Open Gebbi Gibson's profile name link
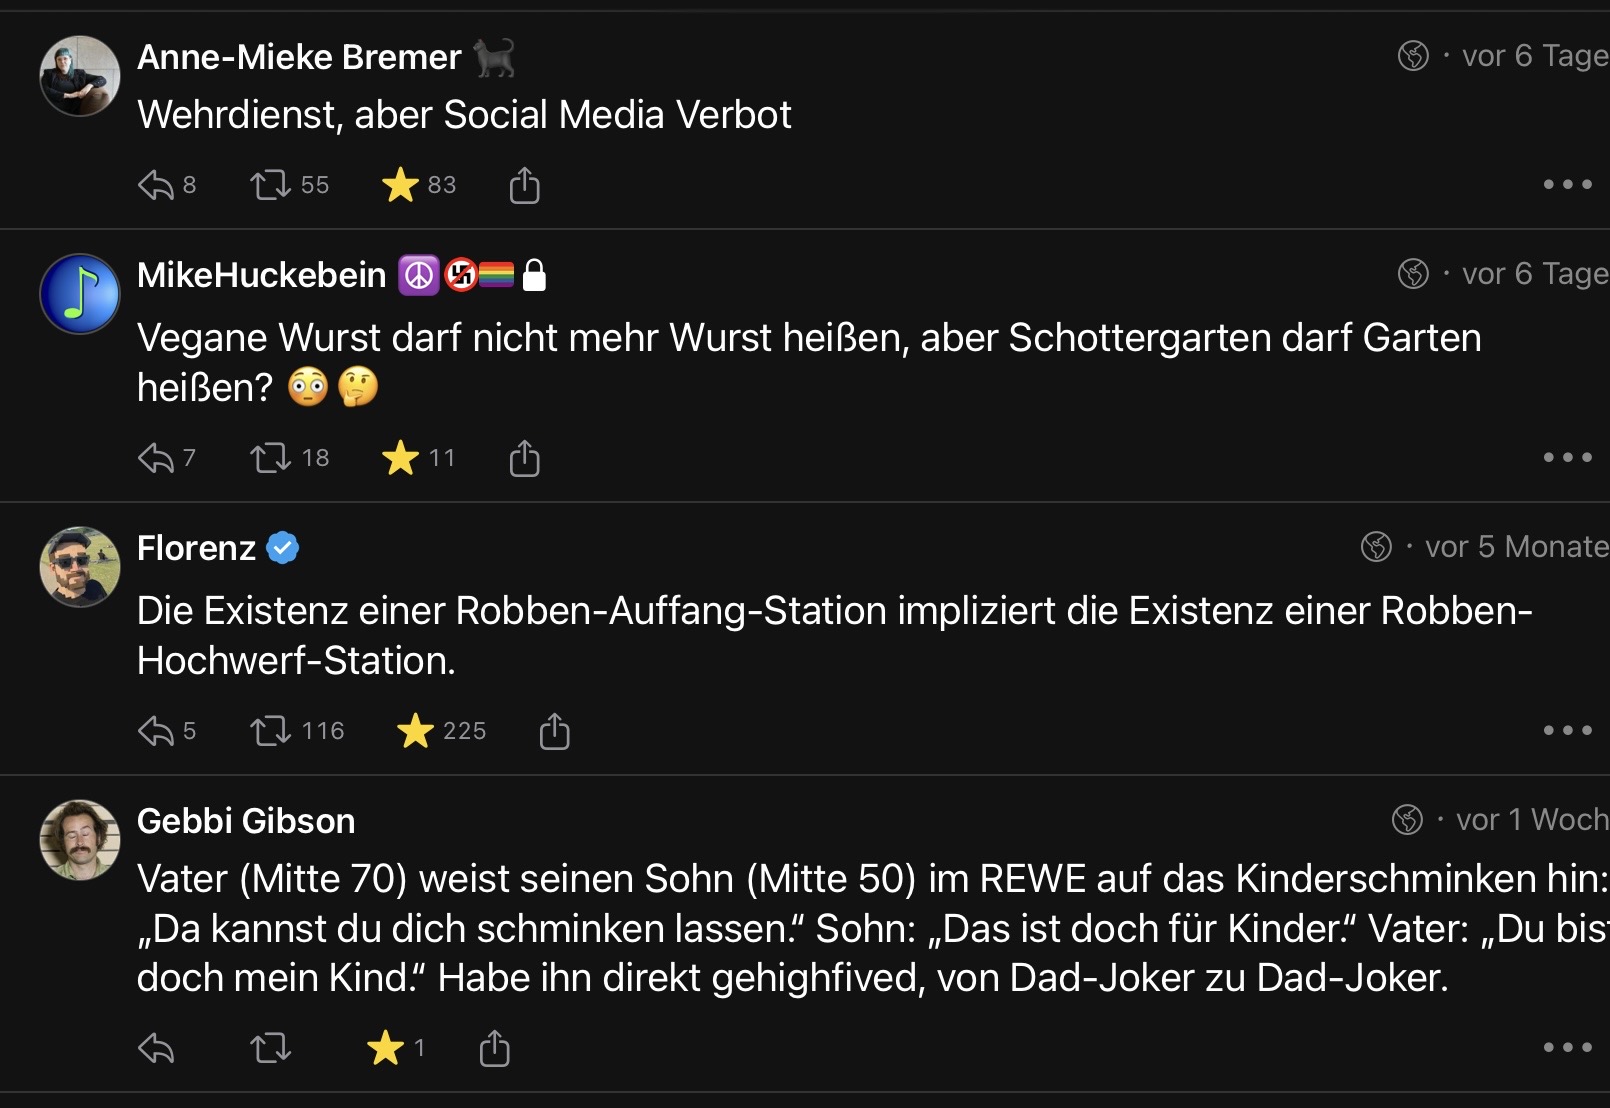Viewport: 1610px width, 1108px height. click(246, 821)
